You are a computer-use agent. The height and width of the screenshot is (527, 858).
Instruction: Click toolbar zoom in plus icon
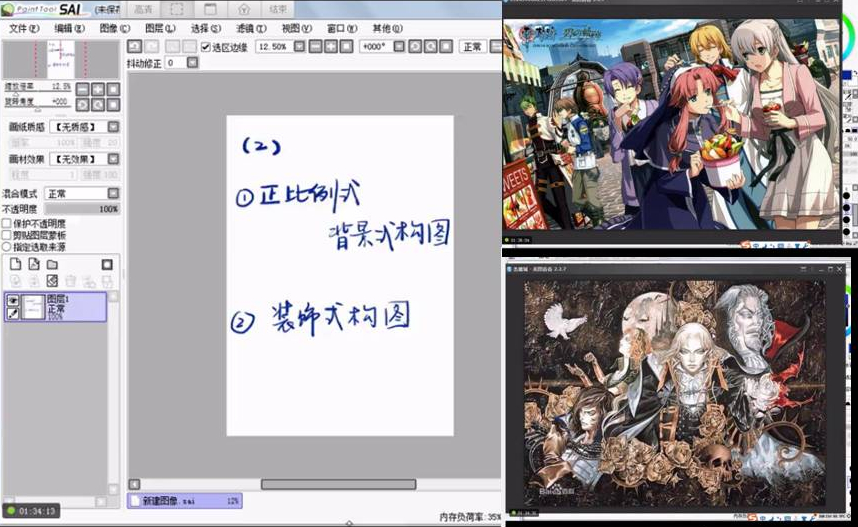[x=331, y=47]
